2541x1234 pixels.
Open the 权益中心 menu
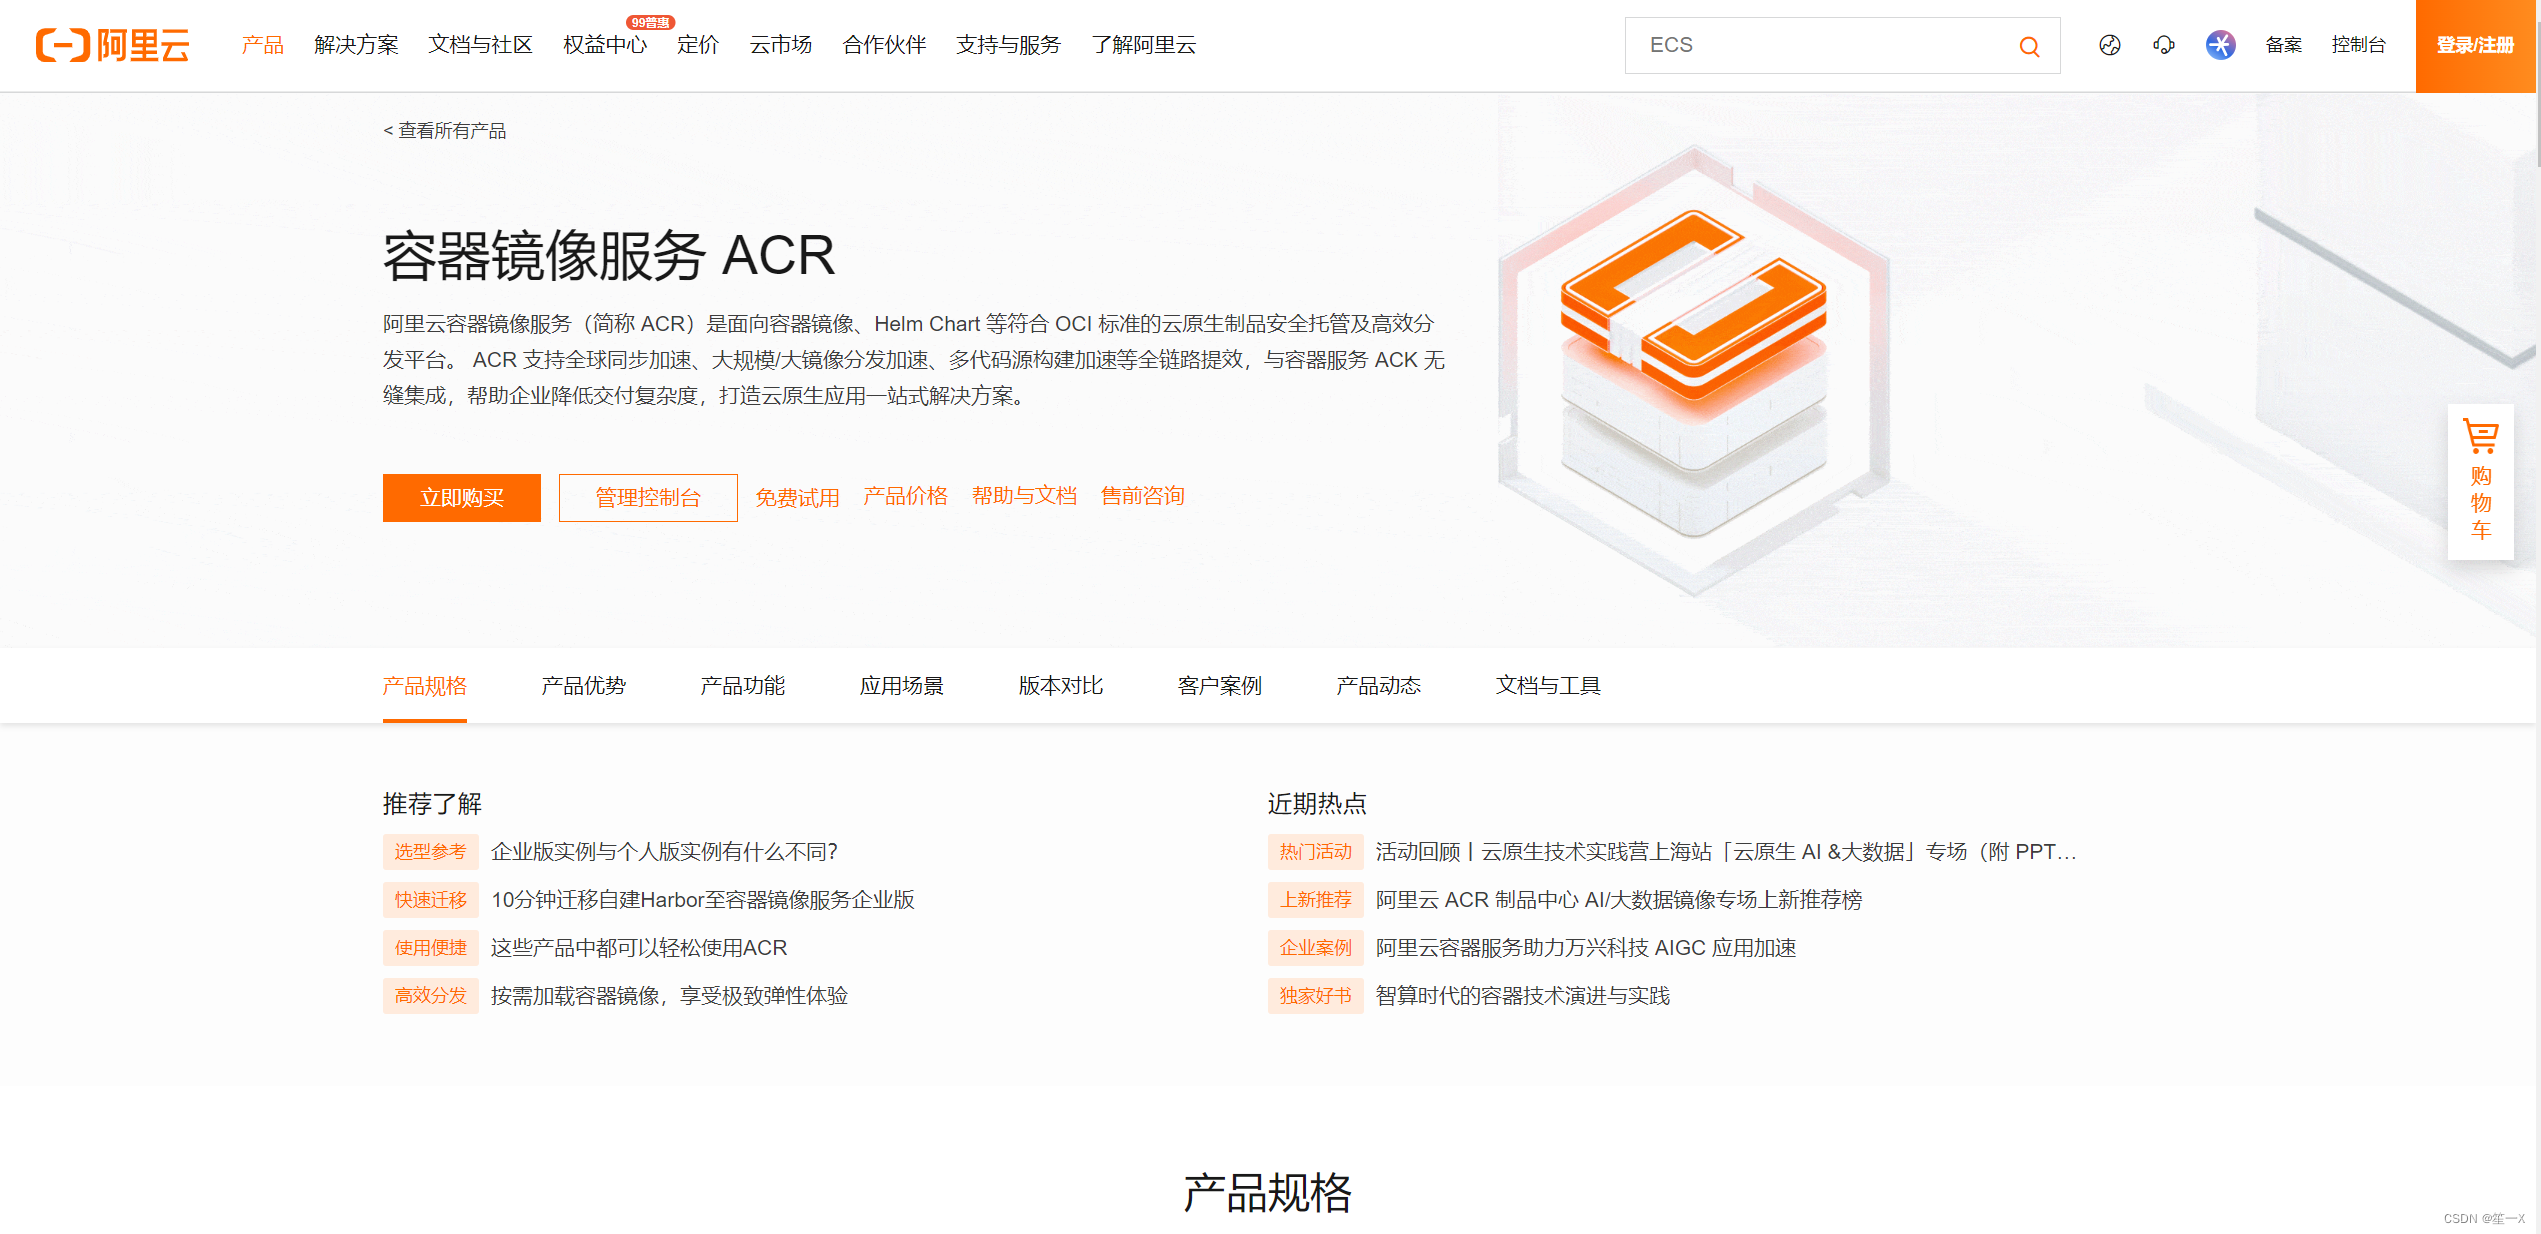coord(604,45)
